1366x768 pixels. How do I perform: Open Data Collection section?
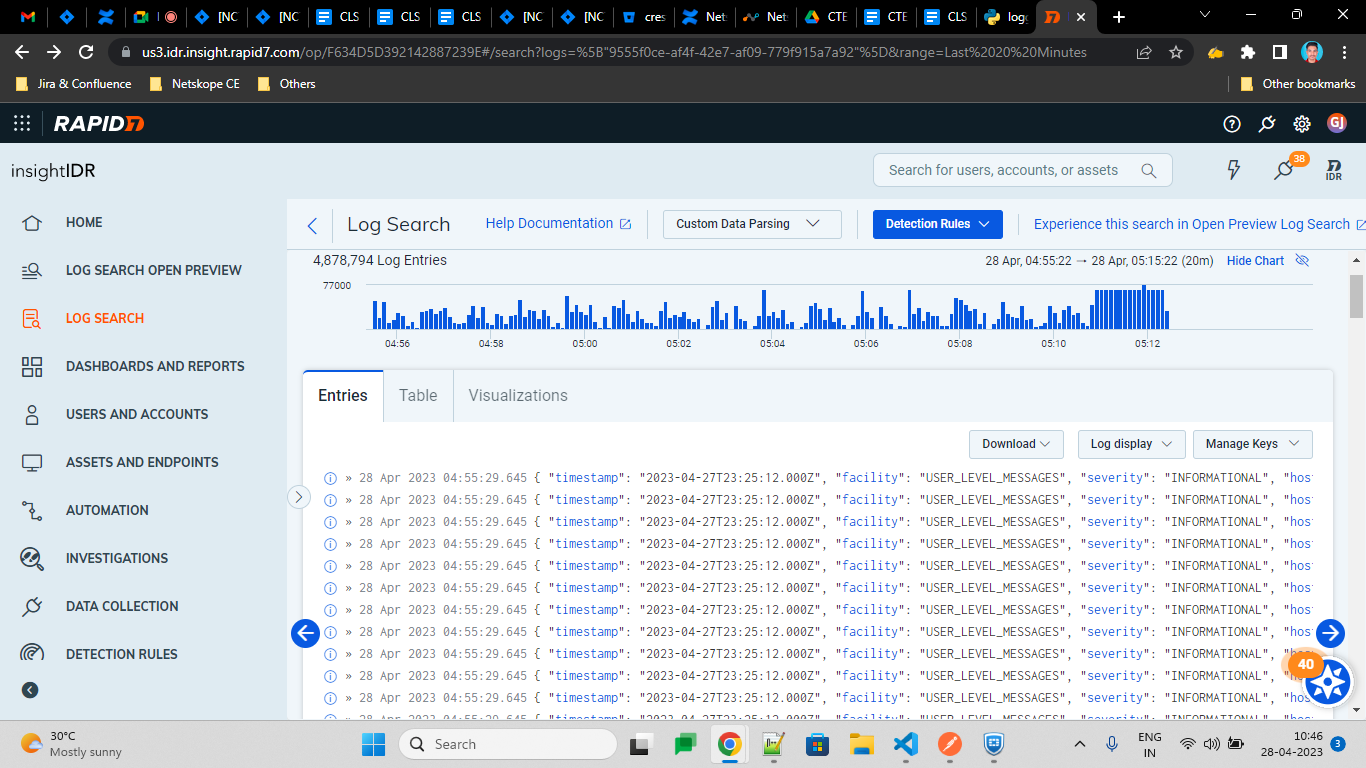click(122, 606)
